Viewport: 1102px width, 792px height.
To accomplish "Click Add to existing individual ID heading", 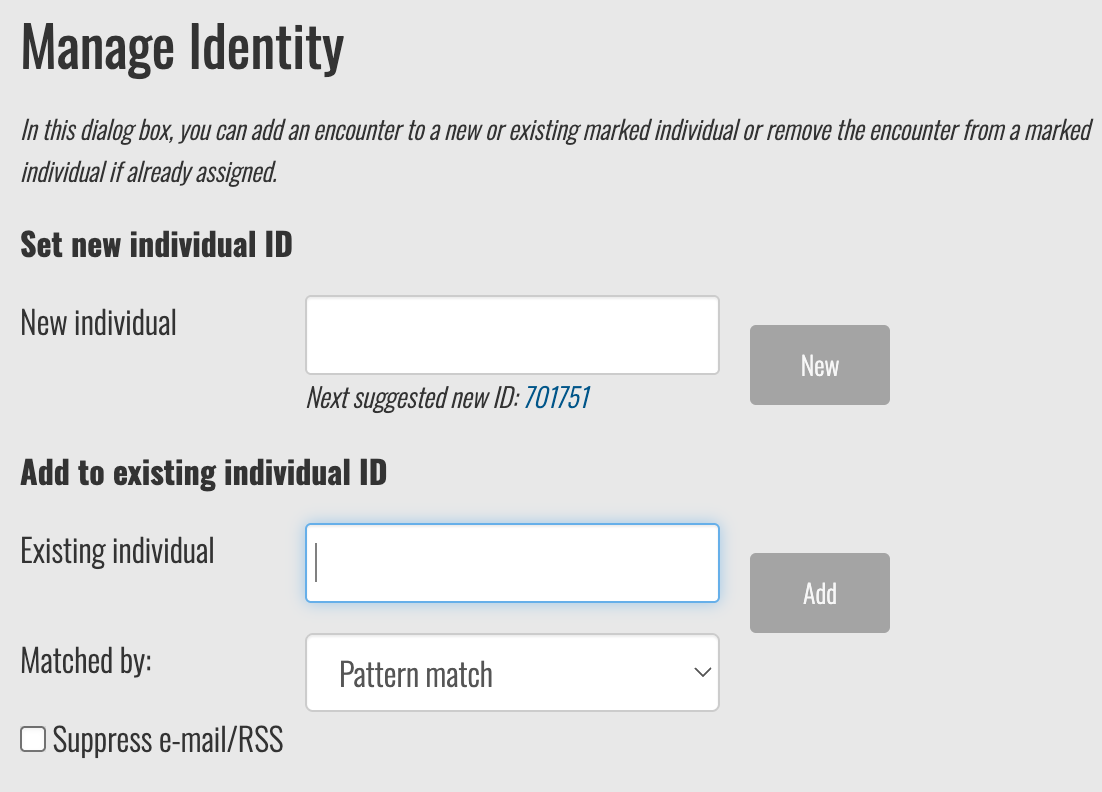I will pos(203,472).
